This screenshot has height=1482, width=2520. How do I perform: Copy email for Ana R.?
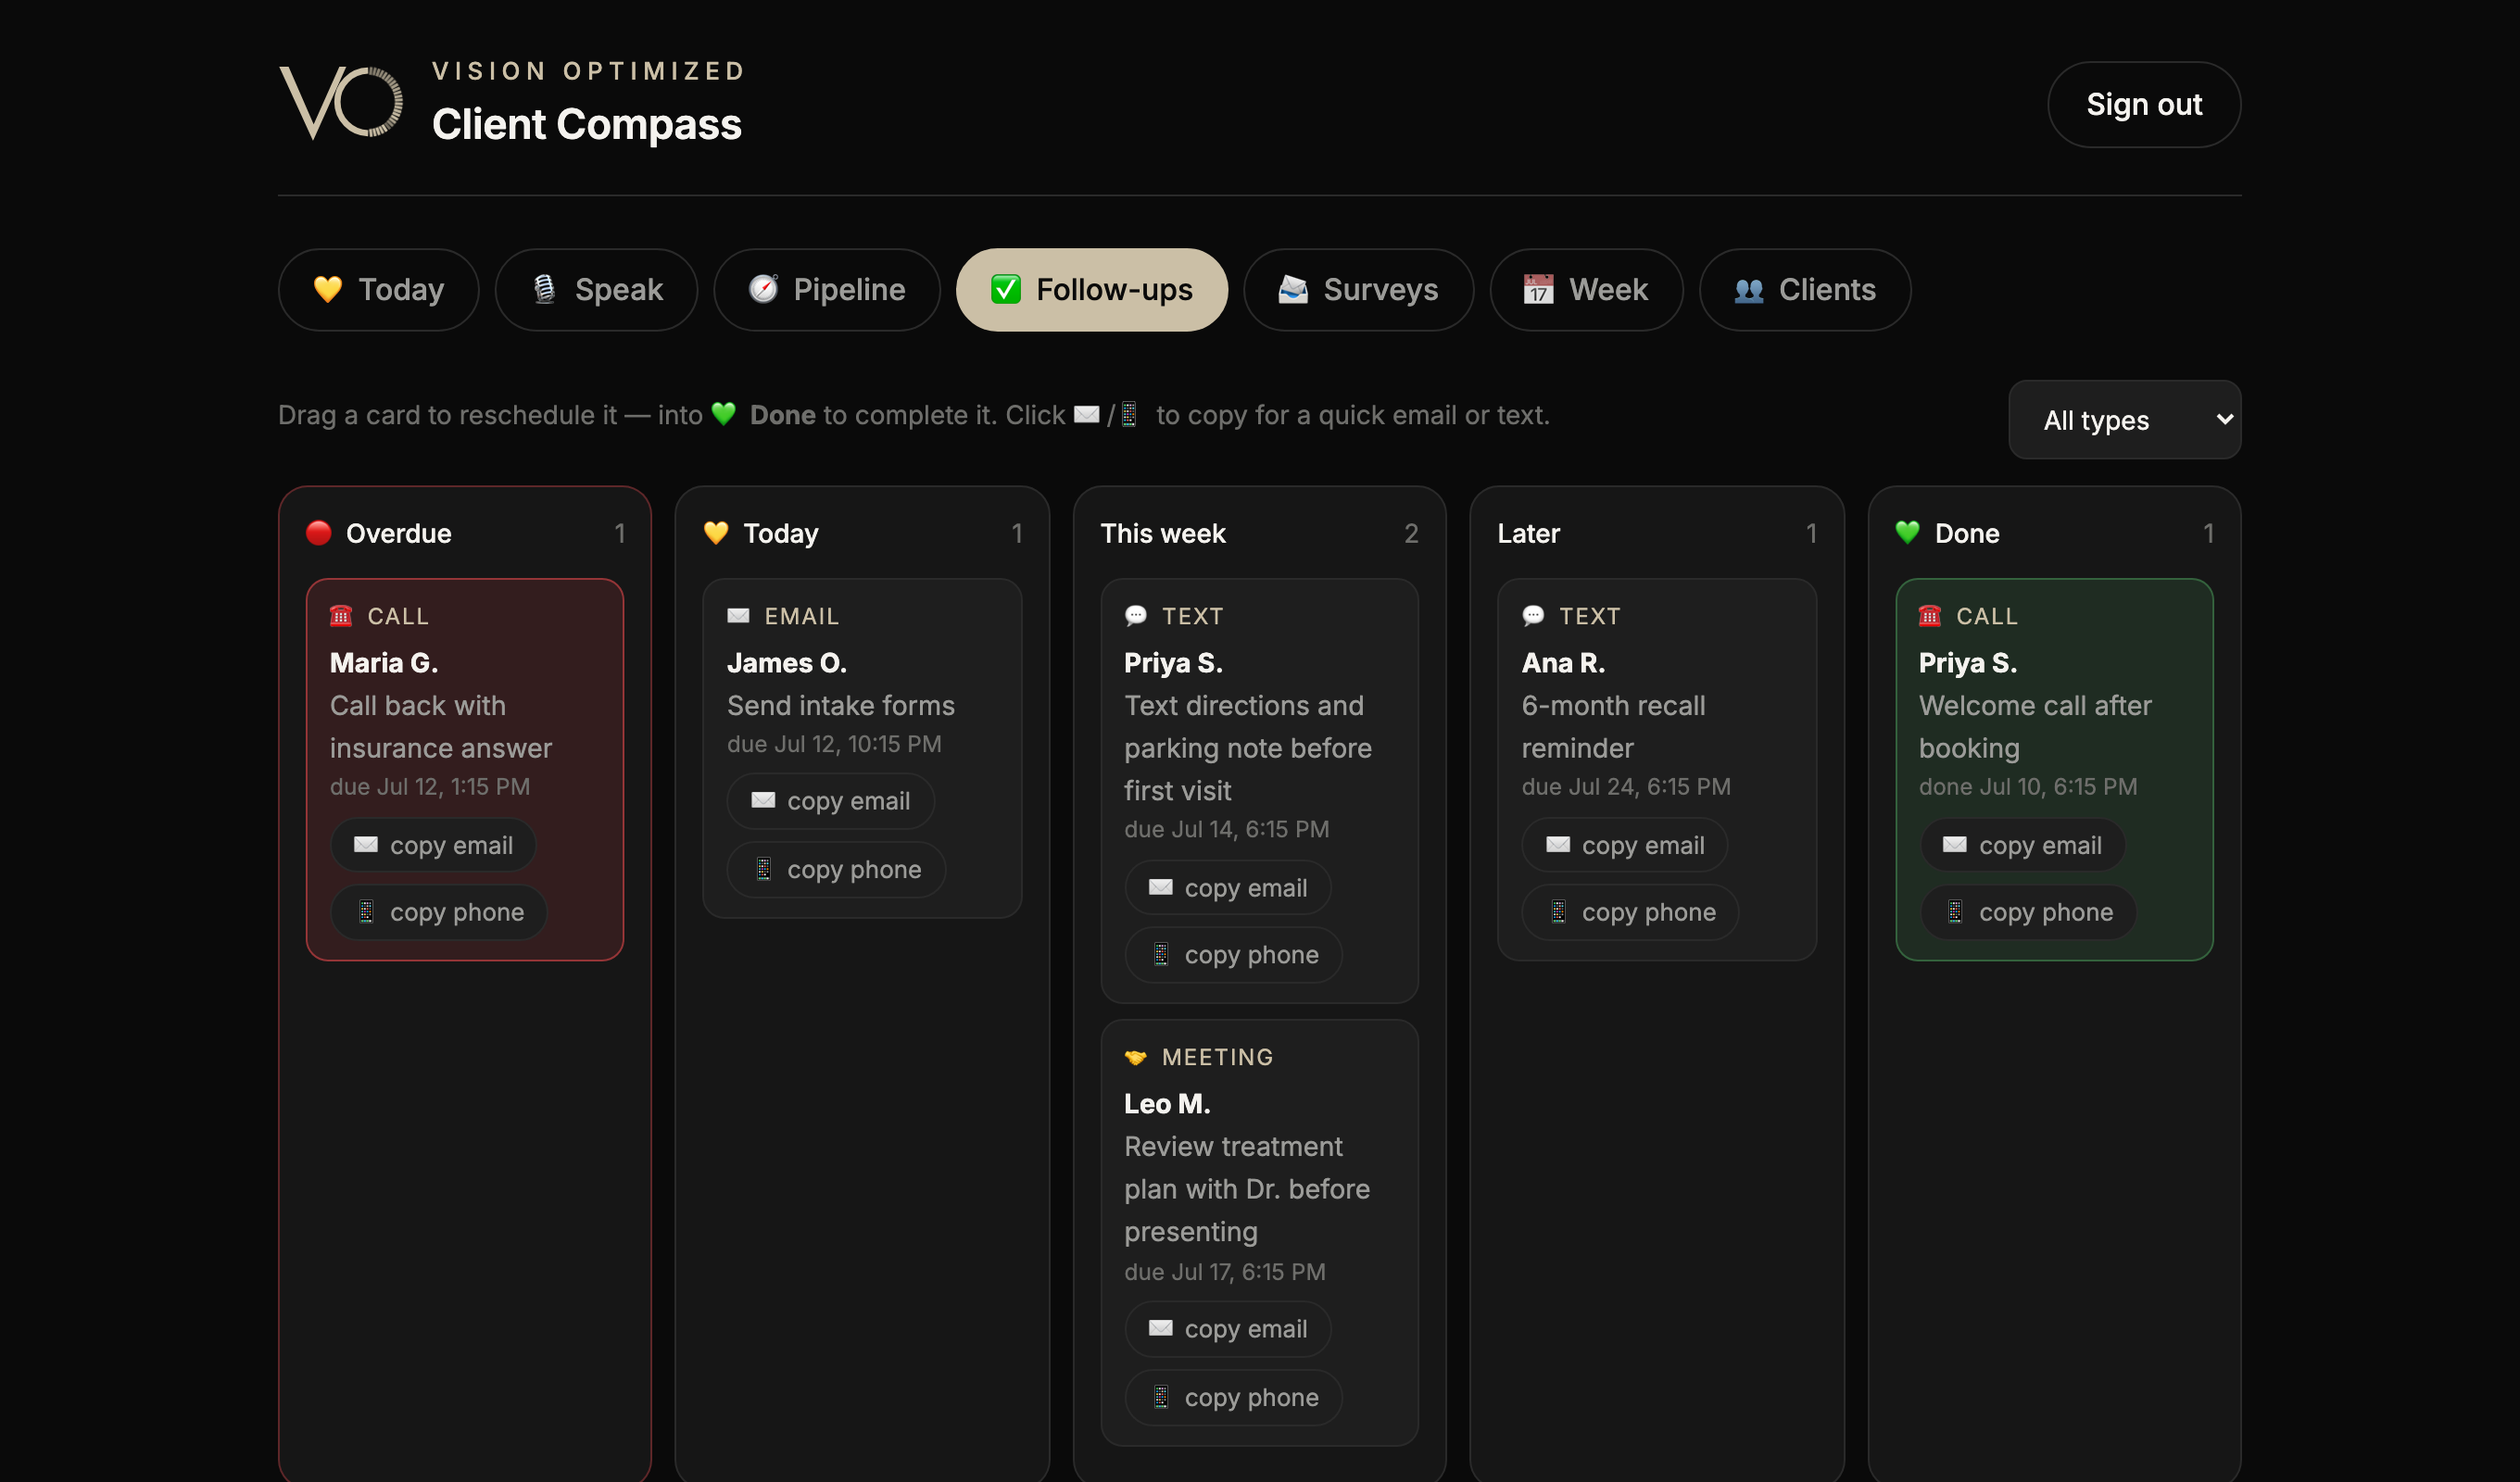point(1625,845)
